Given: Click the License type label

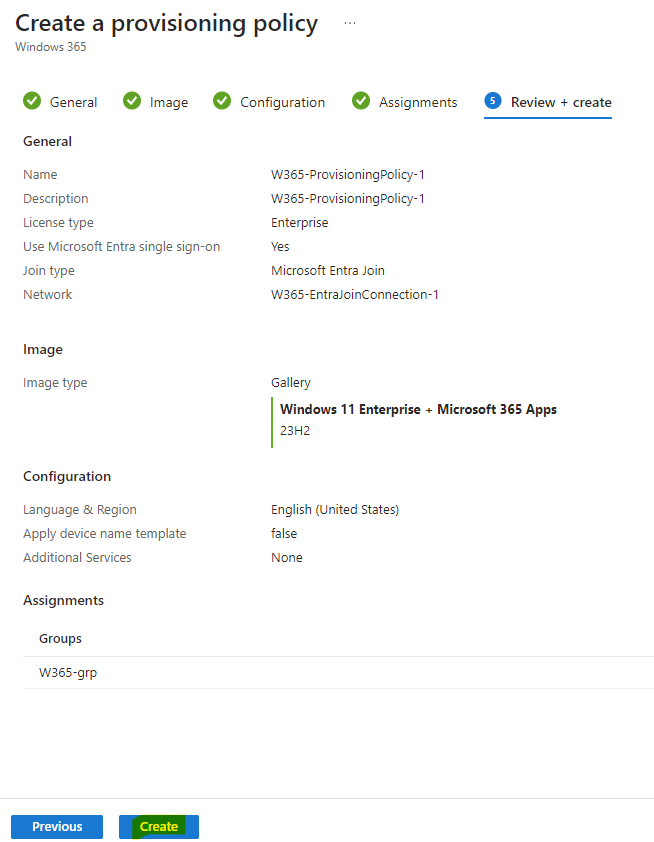Looking at the screenshot, I should [59, 223].
